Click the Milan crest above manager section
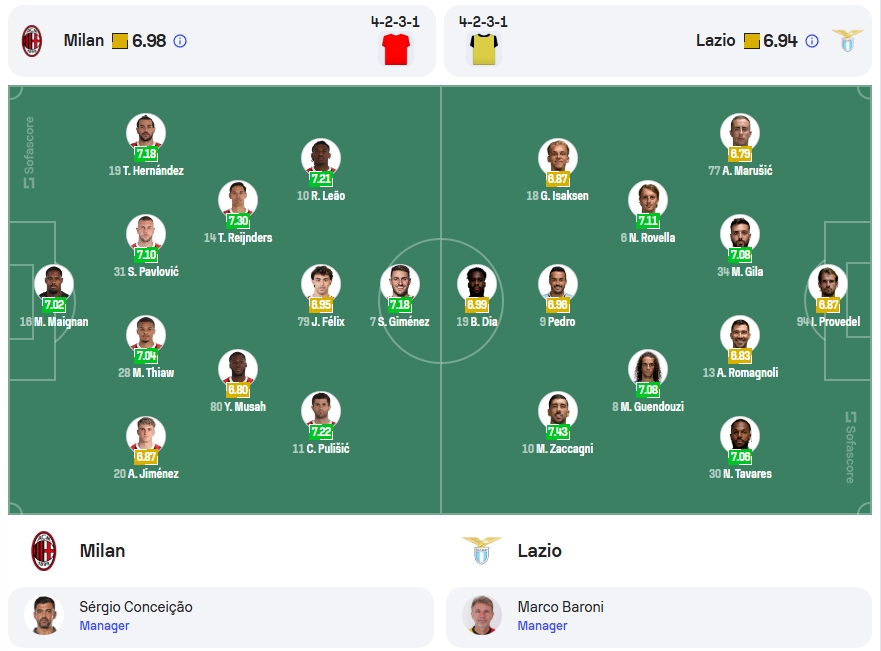881x651 pixels. (44, 551)
